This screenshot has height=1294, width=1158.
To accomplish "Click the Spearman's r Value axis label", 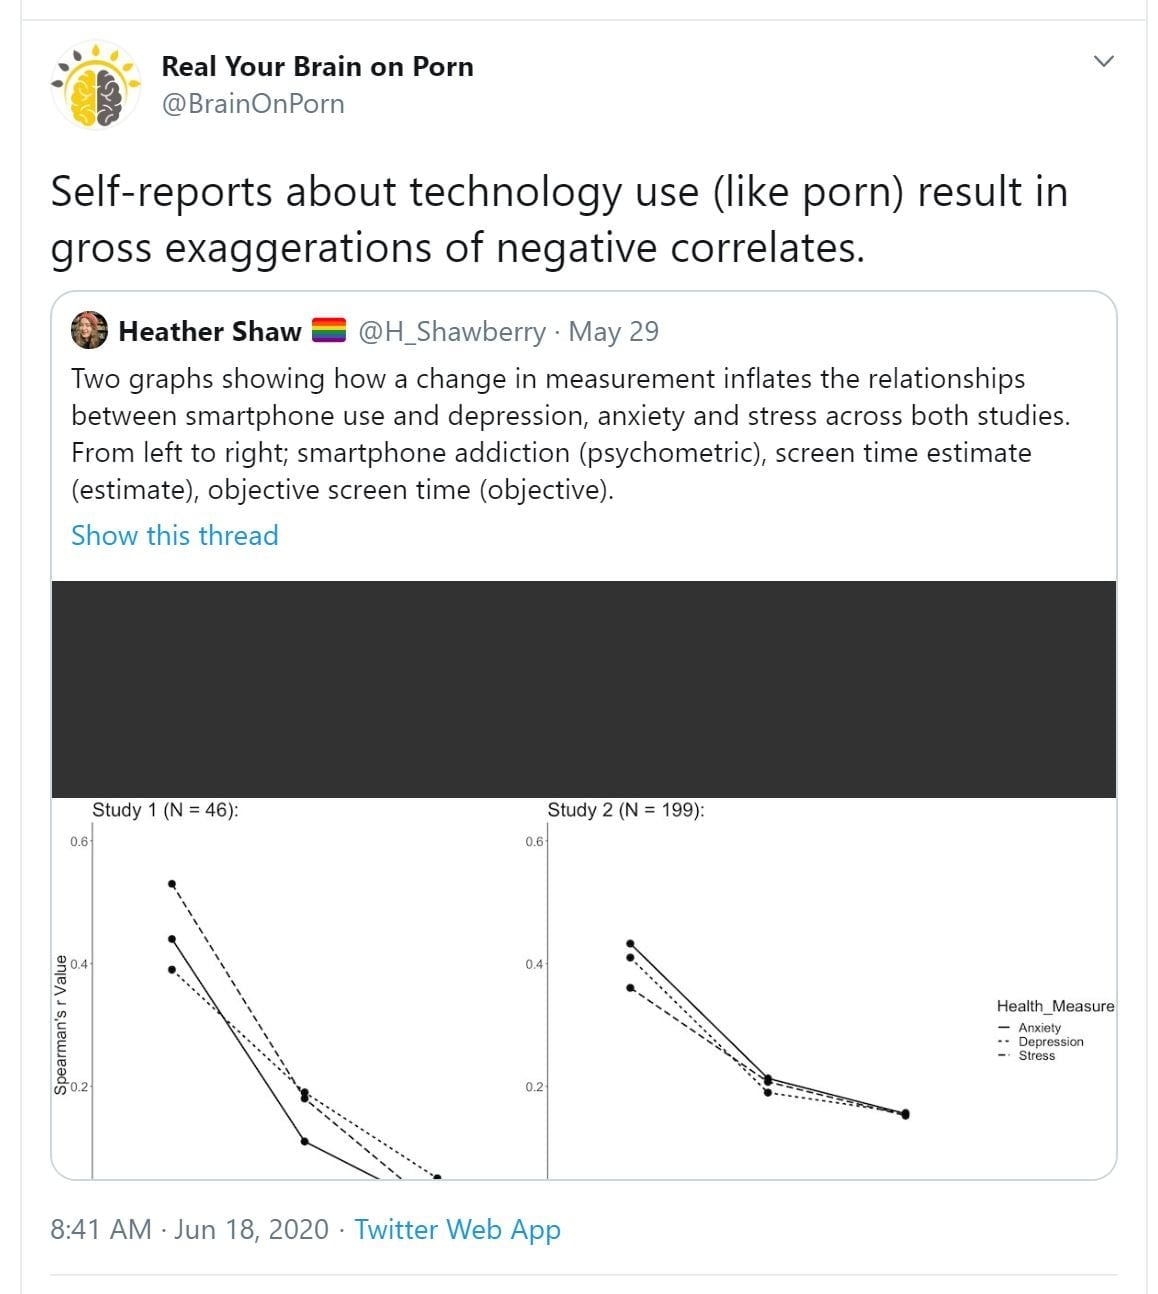I will (61, 1025).
